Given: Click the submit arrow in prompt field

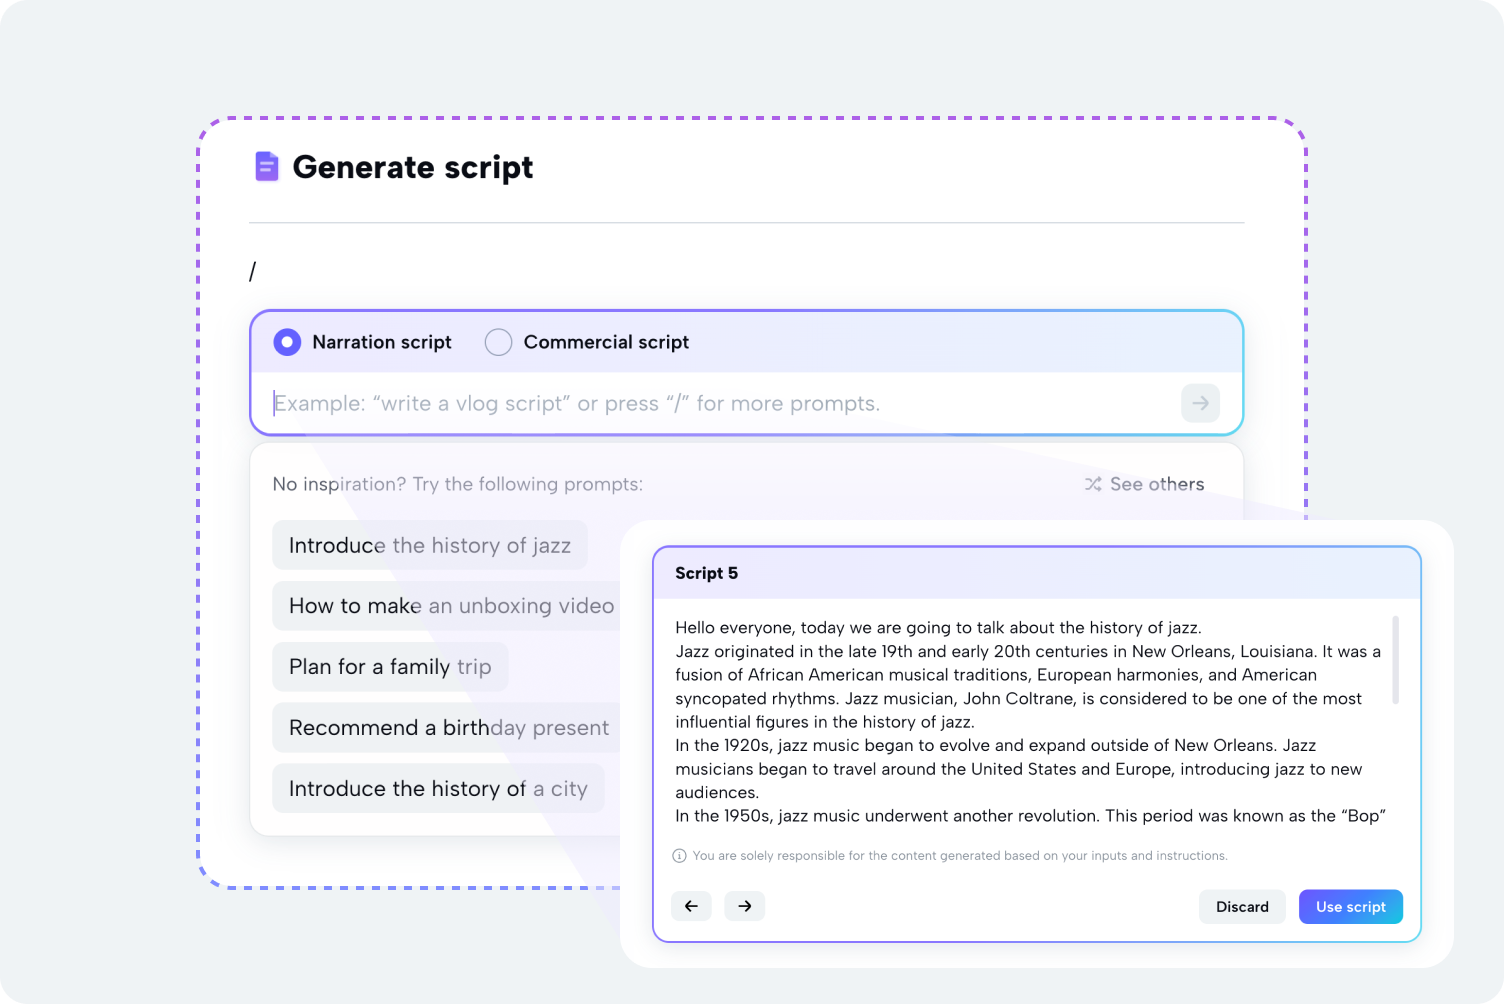Looking at the screenshot, I should 1200,403.
